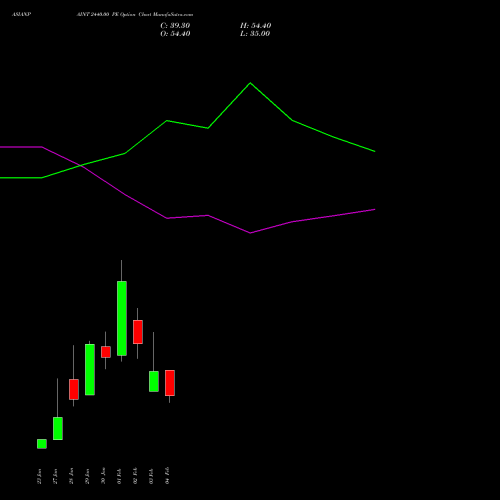Click the high value H: 54.40
The image size is (500, 500).
click(x=255, y=26)
